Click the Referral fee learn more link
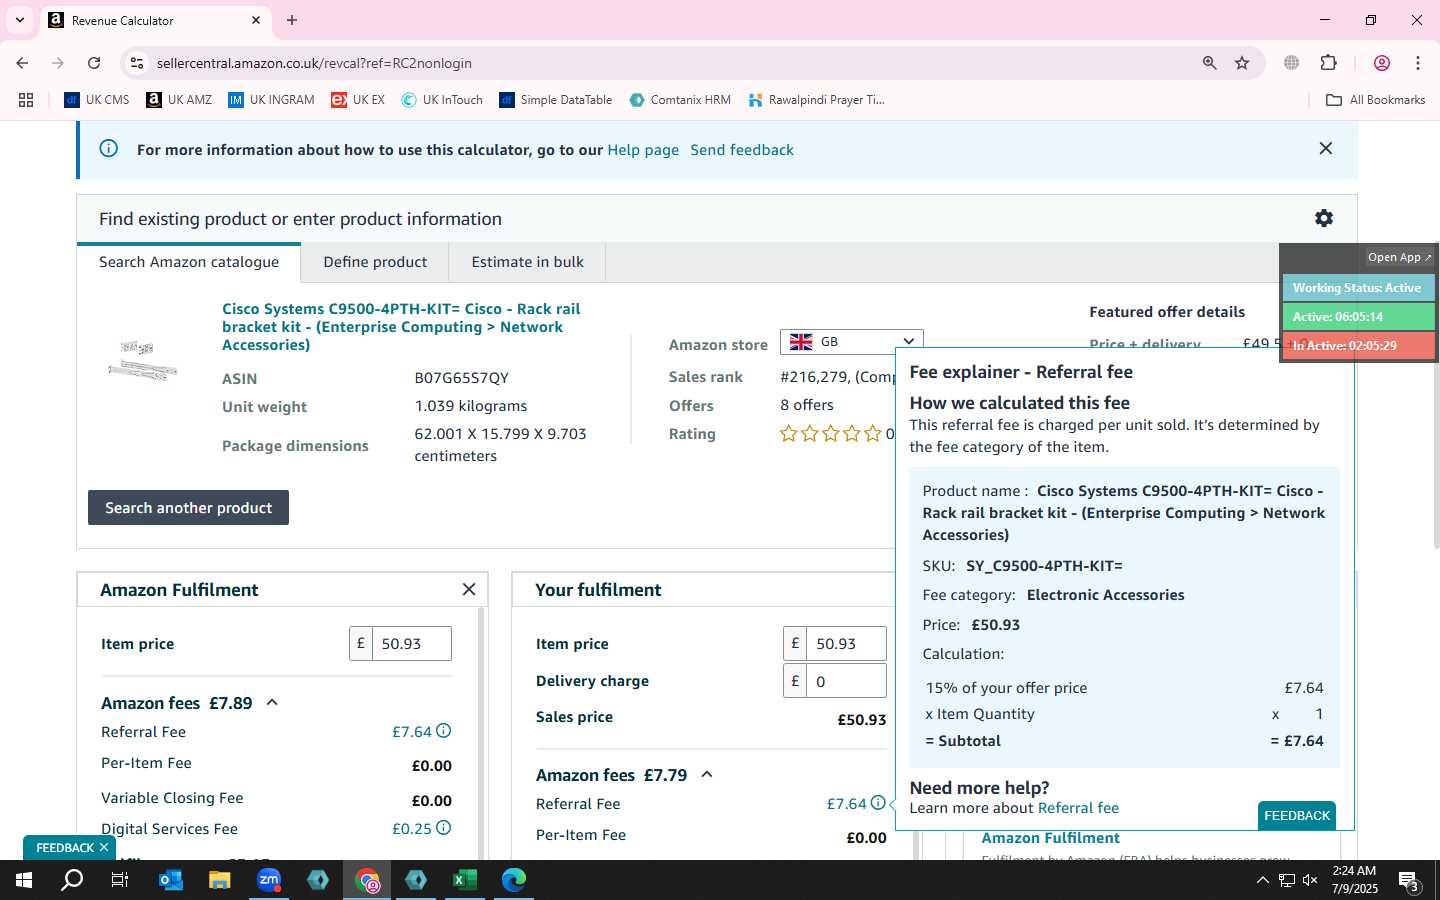1440x900 pixels. [1078, 808]
